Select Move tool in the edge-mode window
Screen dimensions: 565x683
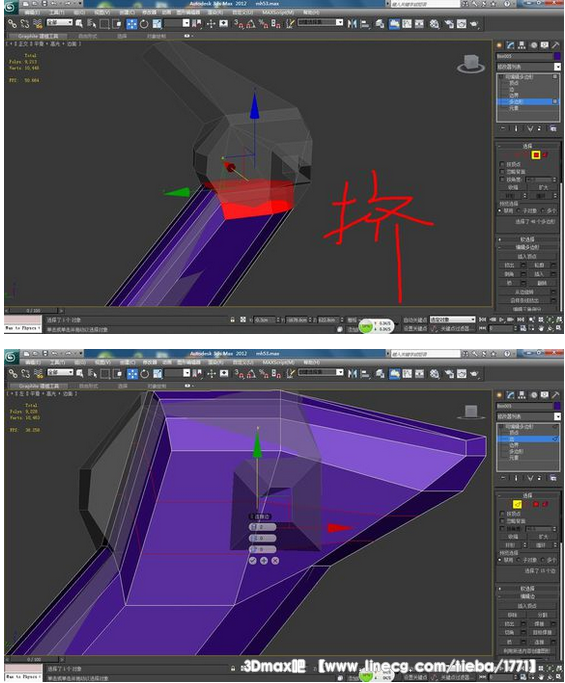pyautogui.click(x=132, y=373)
